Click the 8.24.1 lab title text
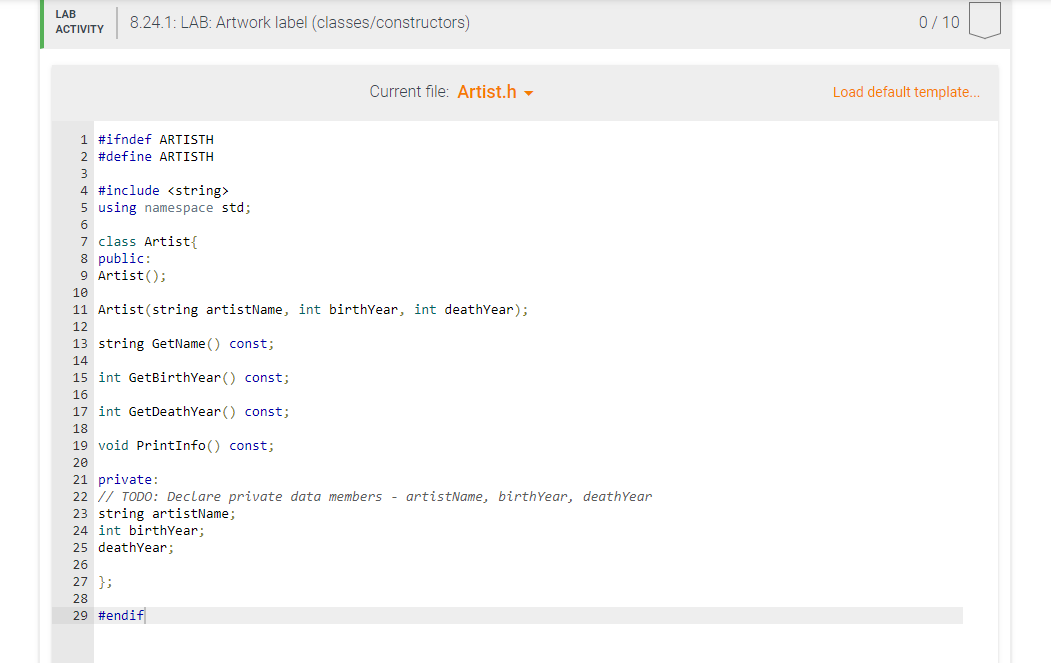 coord(300,22)
